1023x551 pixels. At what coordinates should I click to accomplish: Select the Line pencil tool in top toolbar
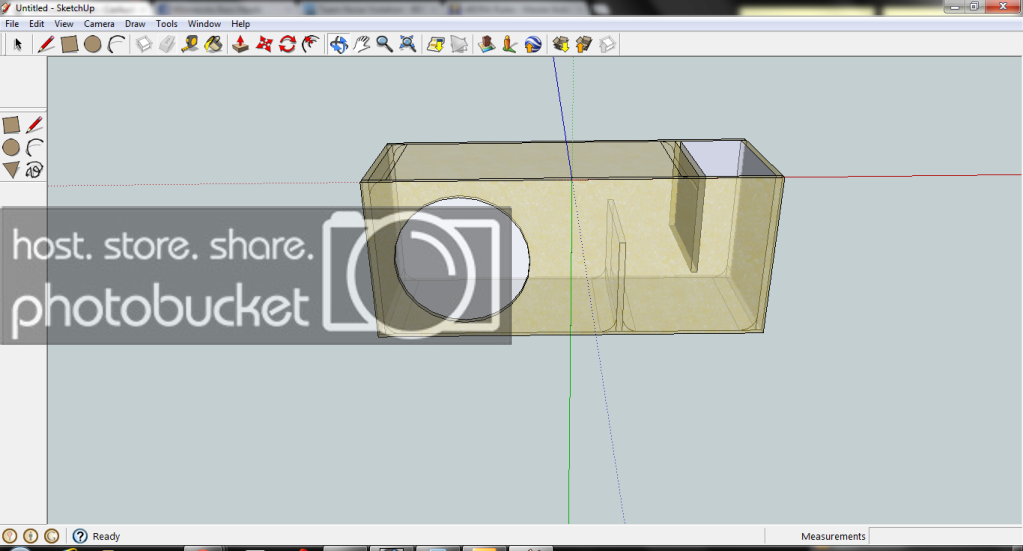[46, 44]
